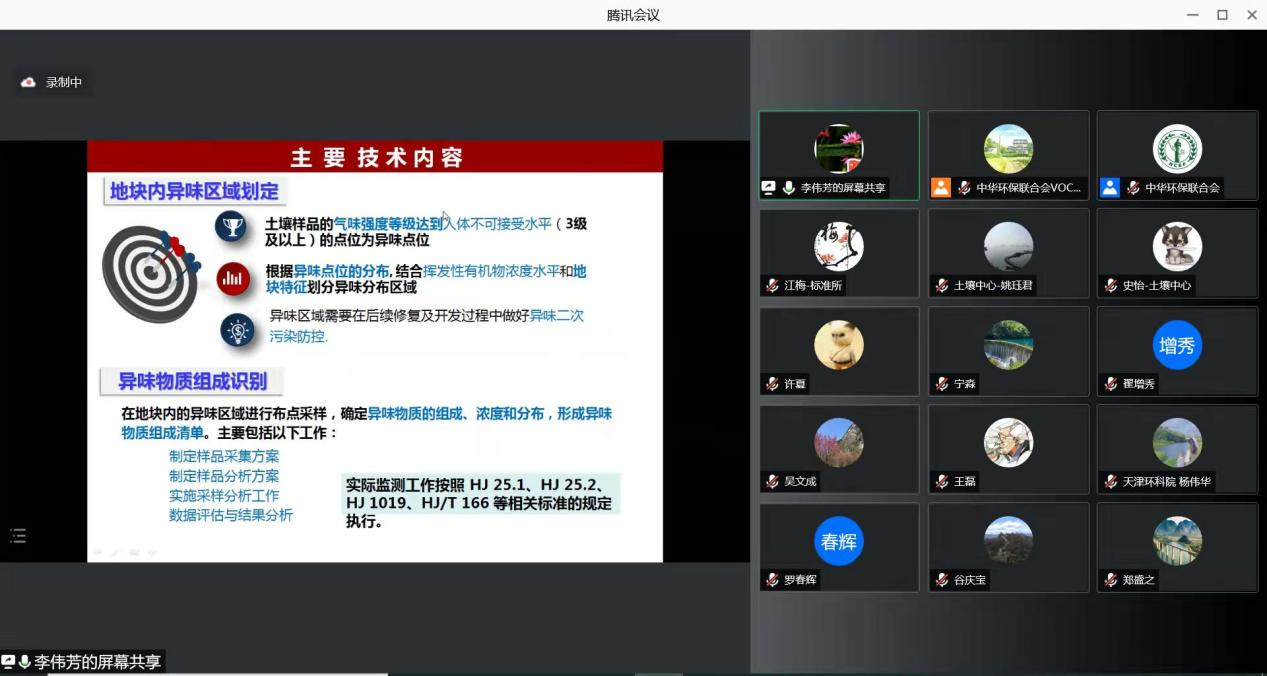Screen dimensions: 1267x676
Task: Click the orange host badge on 中华环保联合会VOC tile
Action: 940,187
